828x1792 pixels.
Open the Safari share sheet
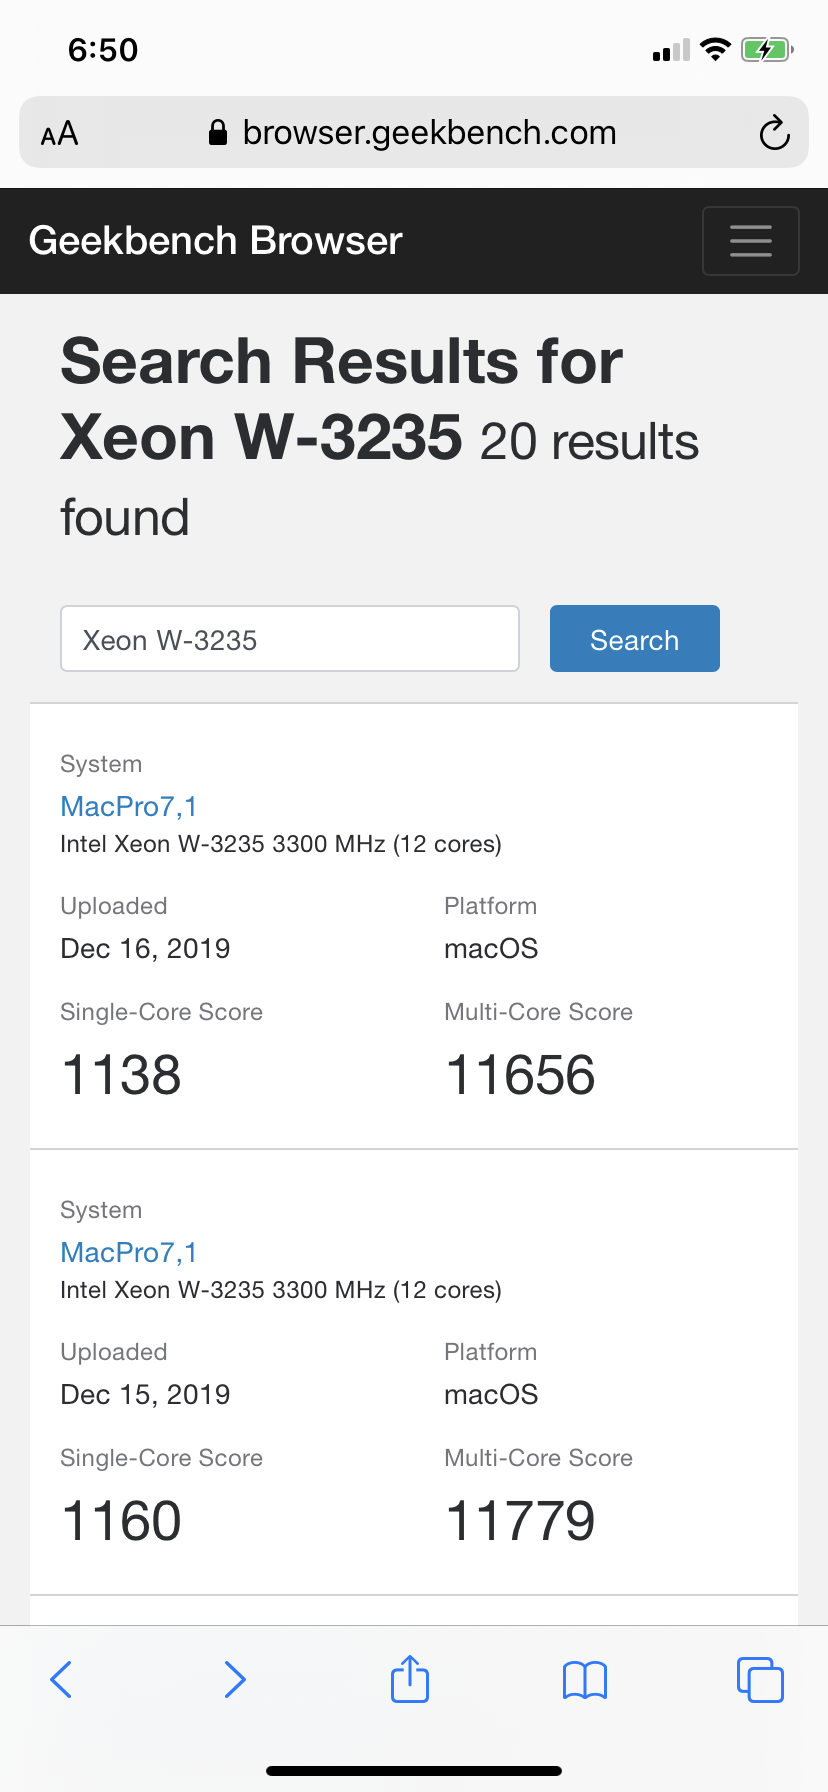(x=410, y=1678)
